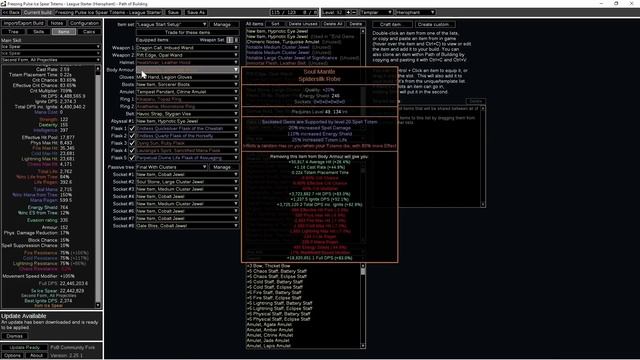Click the Save As button
This screenshot has width=640, height=360.
196,13
